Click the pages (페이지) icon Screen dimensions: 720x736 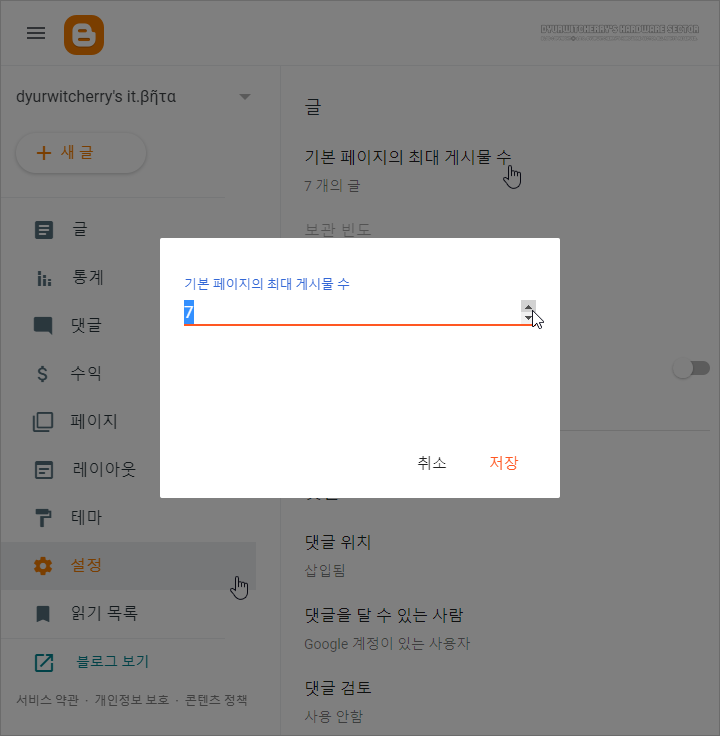(43, 422)
